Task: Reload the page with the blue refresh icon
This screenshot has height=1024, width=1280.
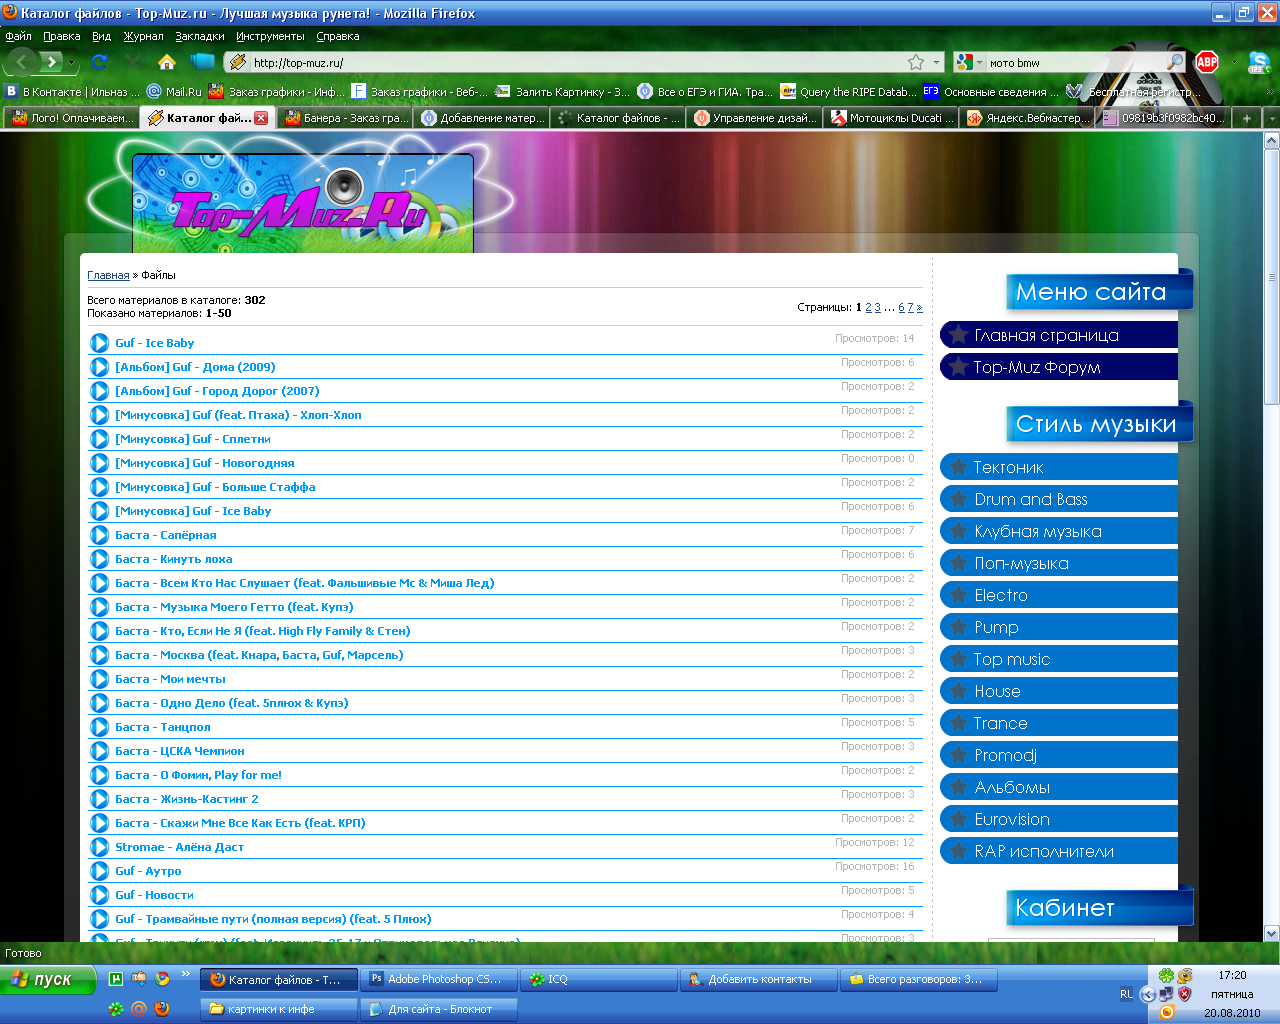Action: point(99,62)
